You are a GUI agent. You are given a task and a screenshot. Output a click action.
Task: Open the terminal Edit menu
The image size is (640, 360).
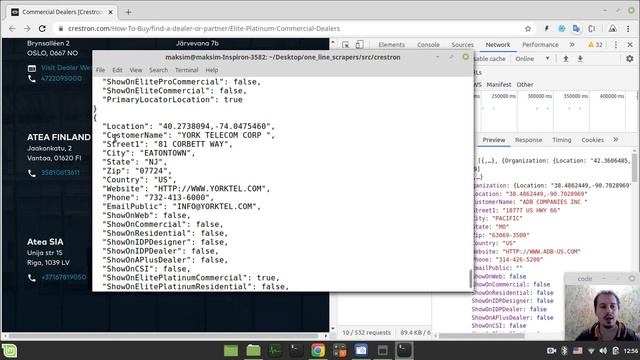pos(117,70)
